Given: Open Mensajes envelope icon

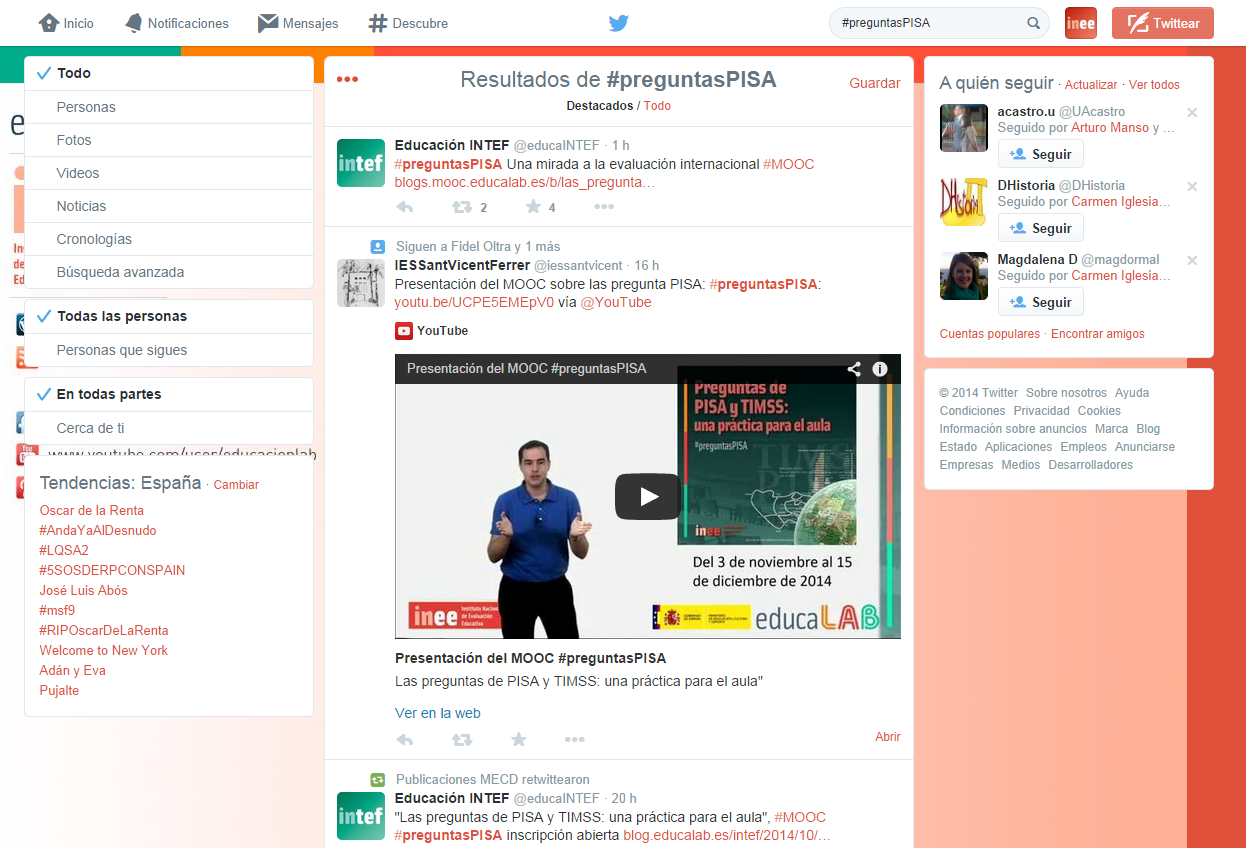Looking at the screenshot, I should pyautogui.click(x=267, y=22).
